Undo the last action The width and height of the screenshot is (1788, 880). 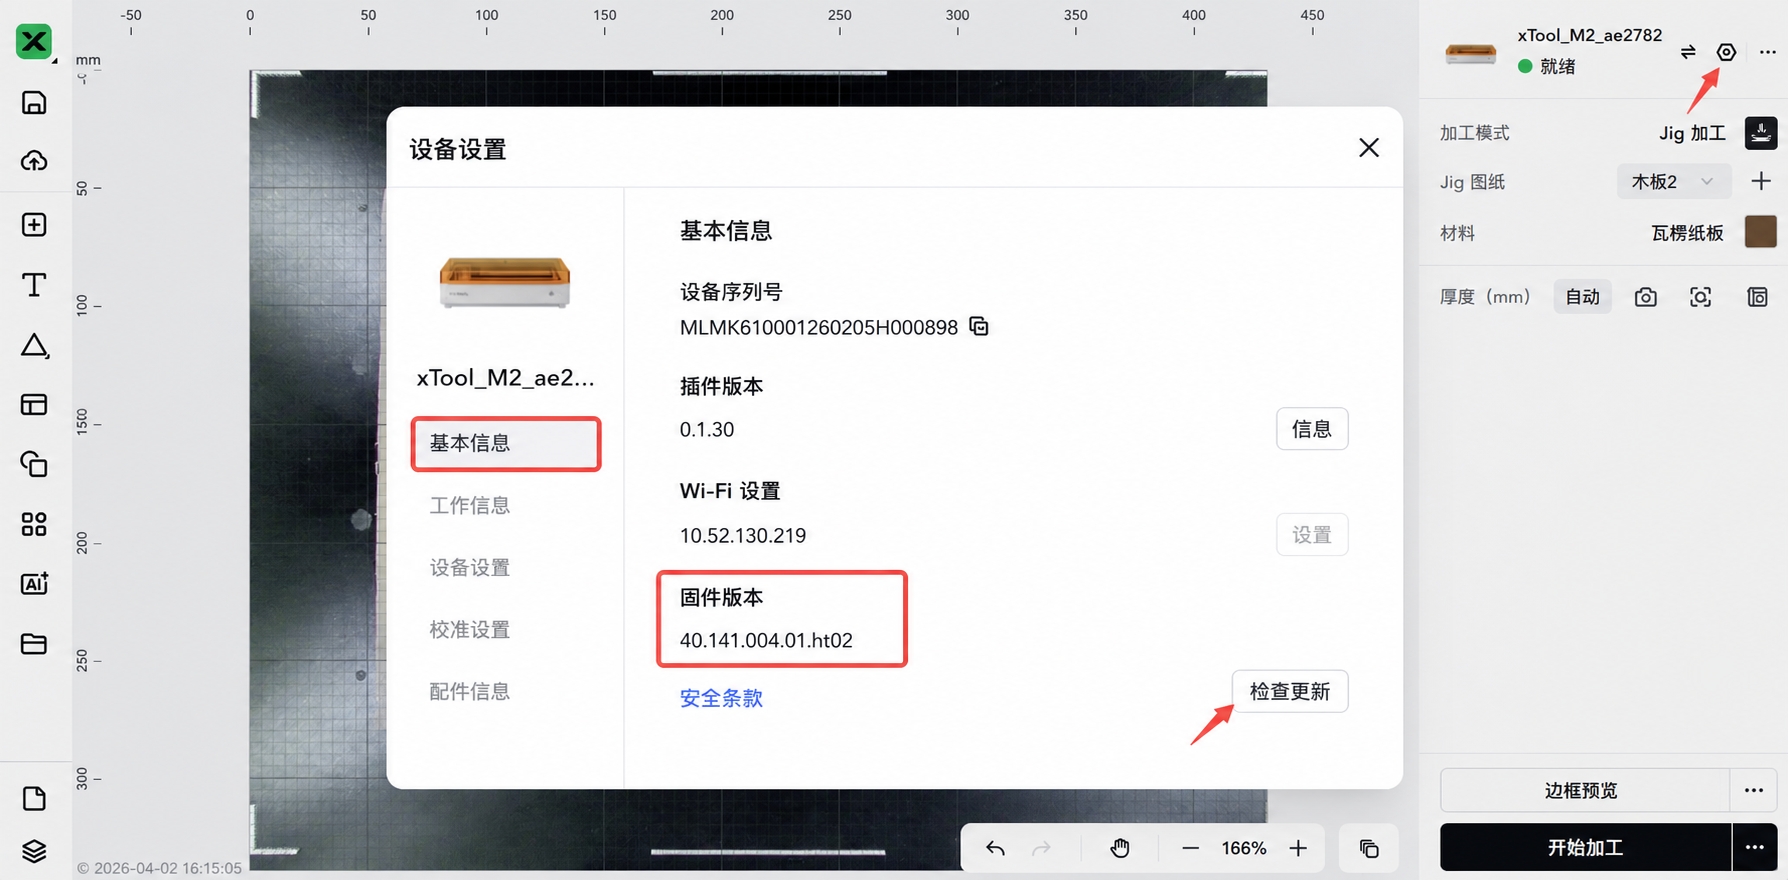click(995, 848)
